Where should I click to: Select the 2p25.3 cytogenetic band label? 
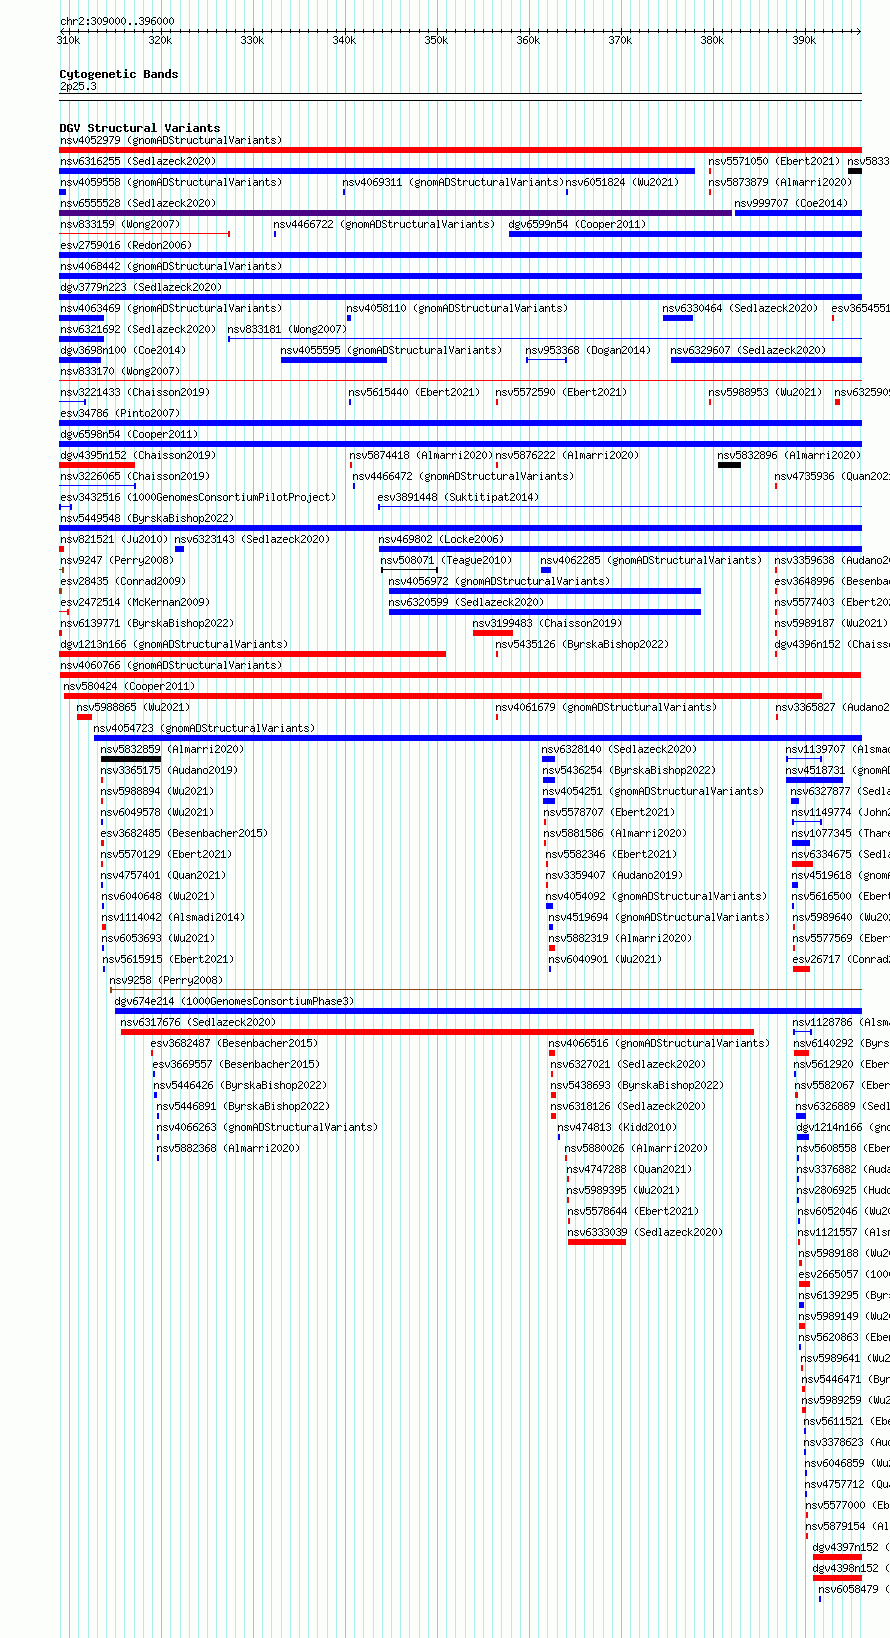coord(78,87)
